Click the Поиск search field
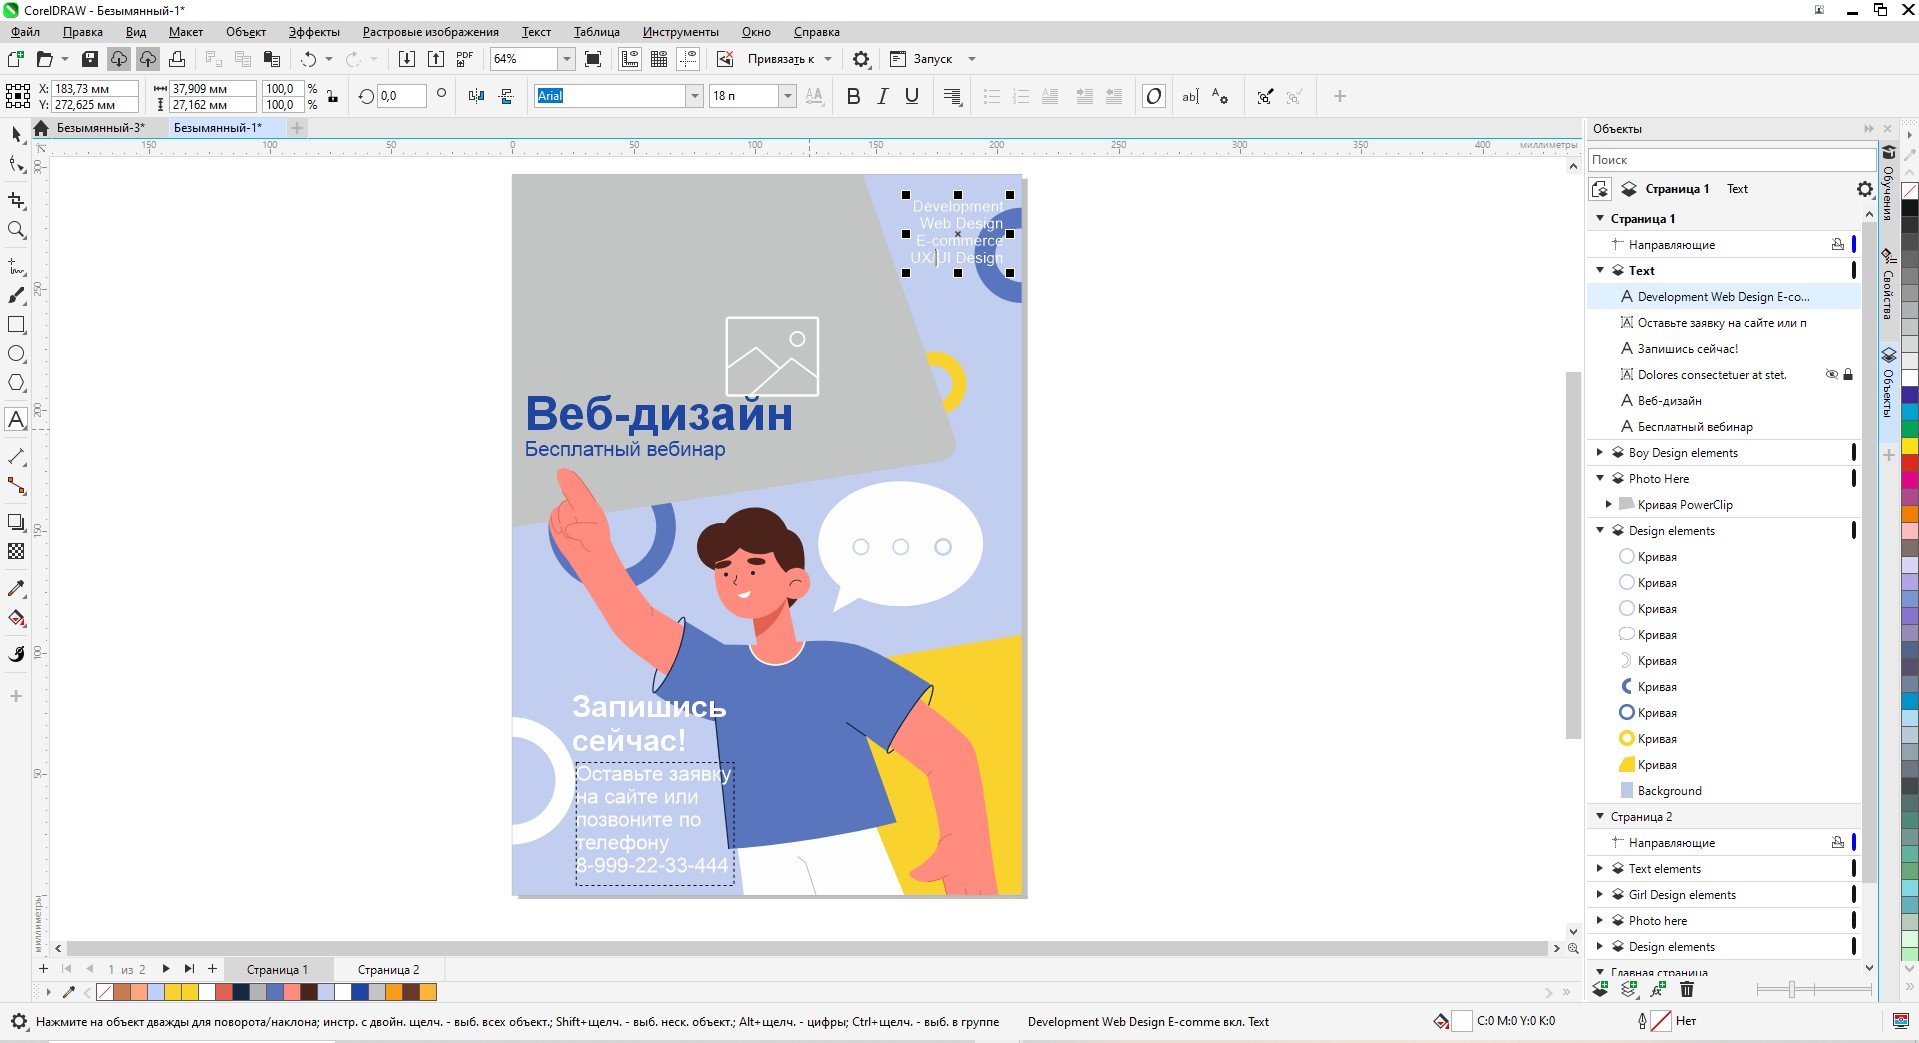Screen dimensions: 1919x1043 (x=1730, y=160)
